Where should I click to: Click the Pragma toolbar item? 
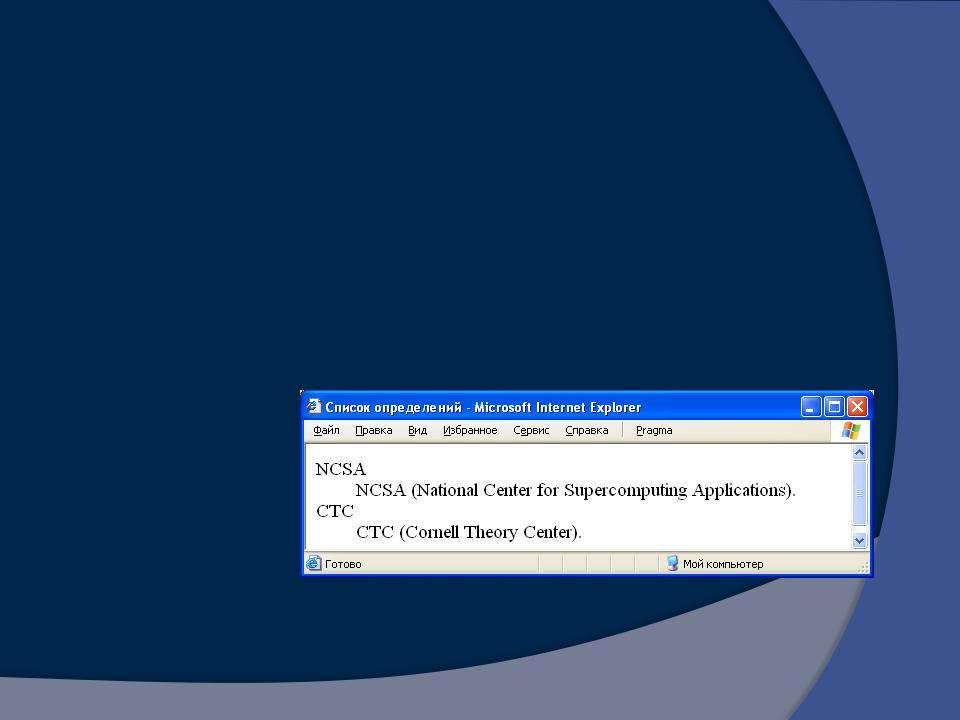coord(654,430)
